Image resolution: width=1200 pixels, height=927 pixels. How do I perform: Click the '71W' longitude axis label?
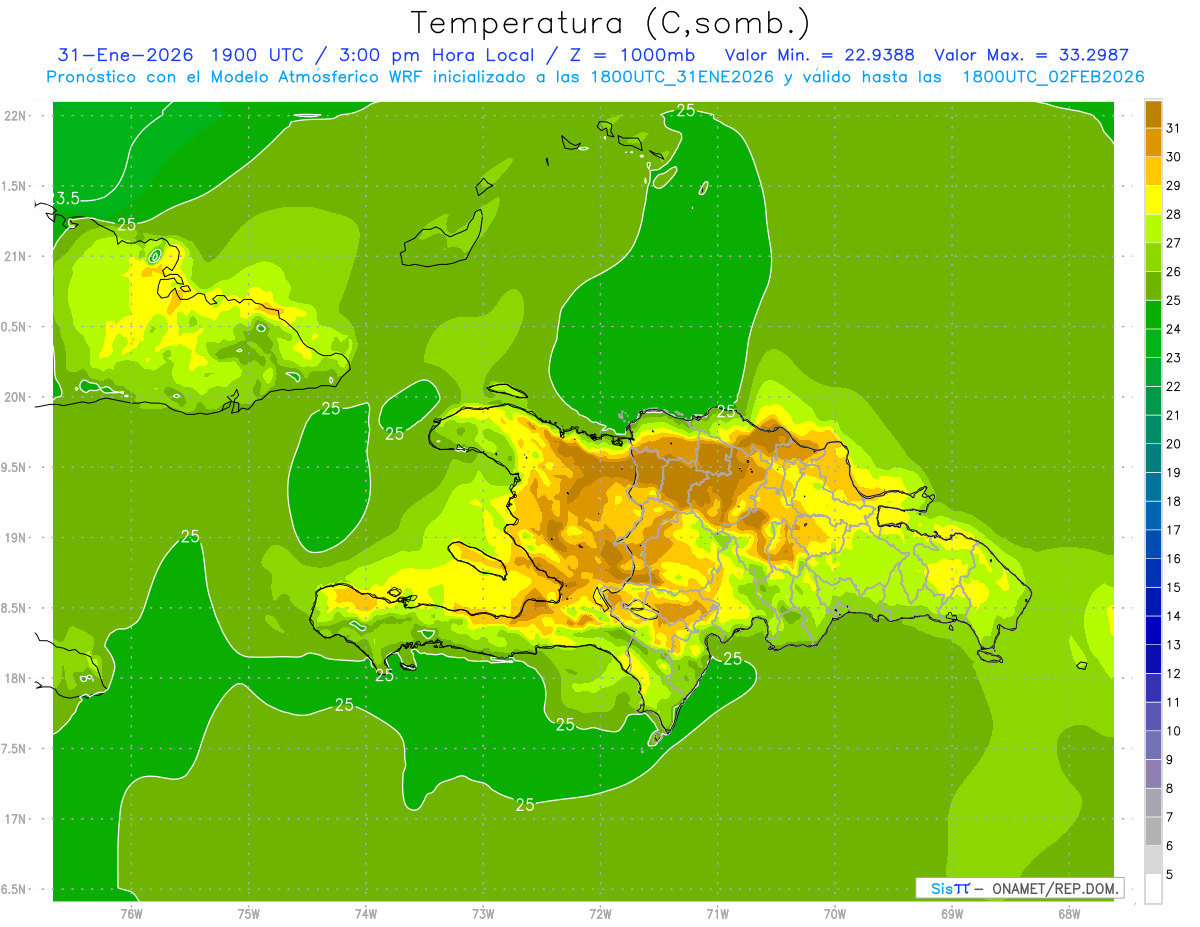point(717,914)
